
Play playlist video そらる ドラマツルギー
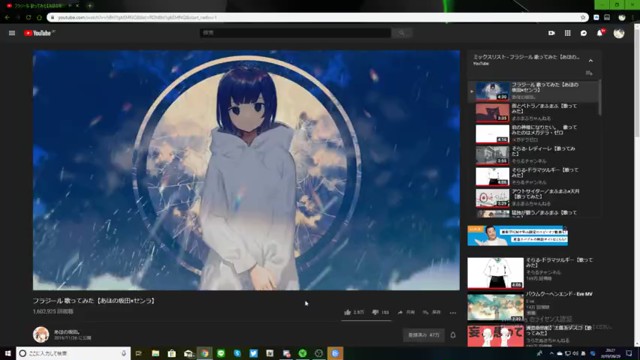pos(534,176)
